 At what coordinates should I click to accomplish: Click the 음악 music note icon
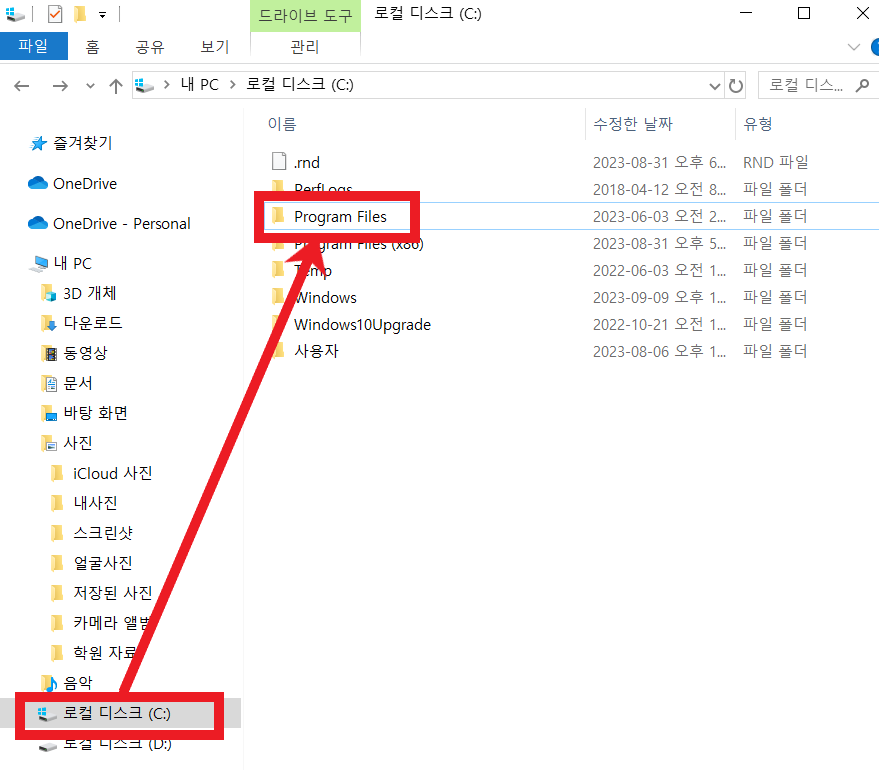(49, 683)
